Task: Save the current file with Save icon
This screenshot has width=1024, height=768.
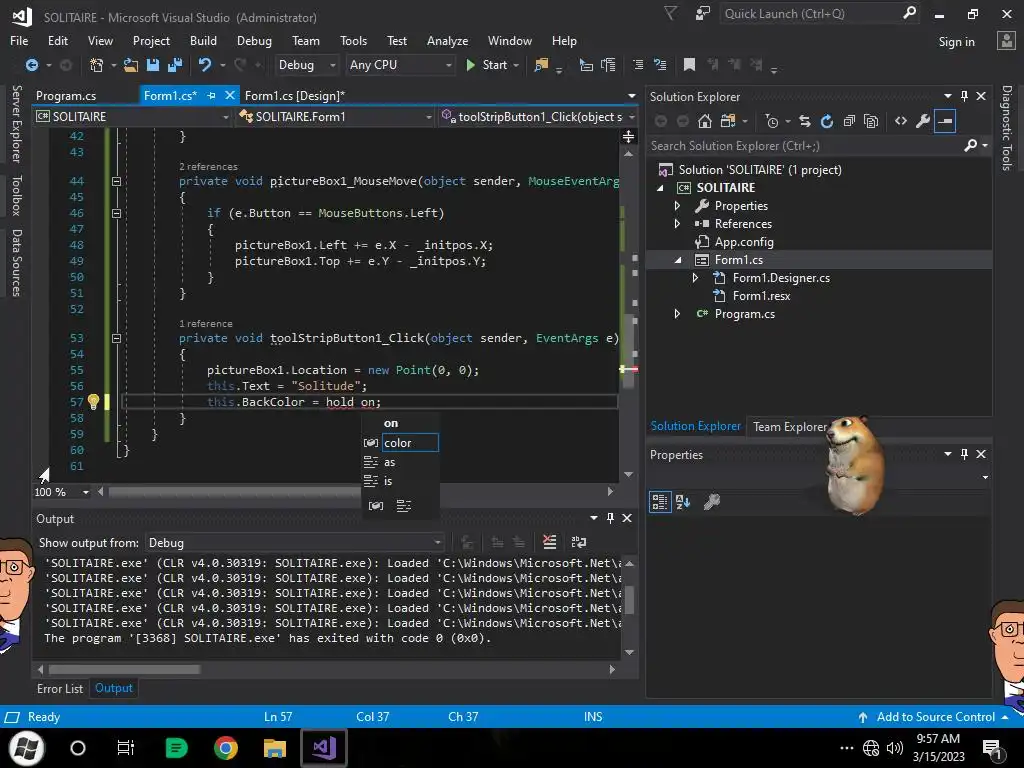Action: click(153, 65)
